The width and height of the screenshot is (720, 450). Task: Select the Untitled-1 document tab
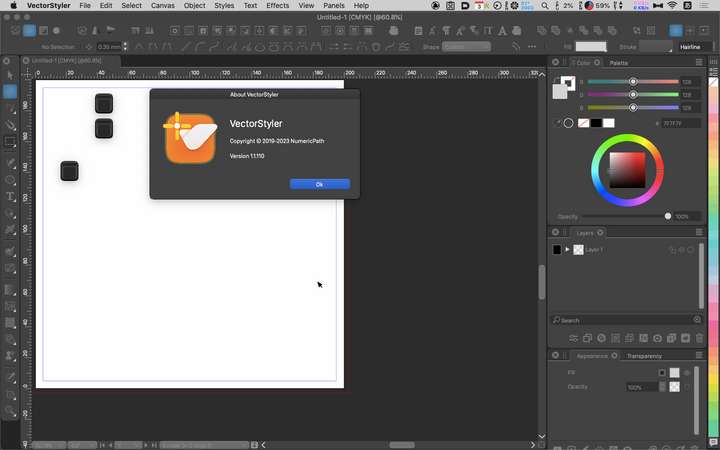[67, 61]
